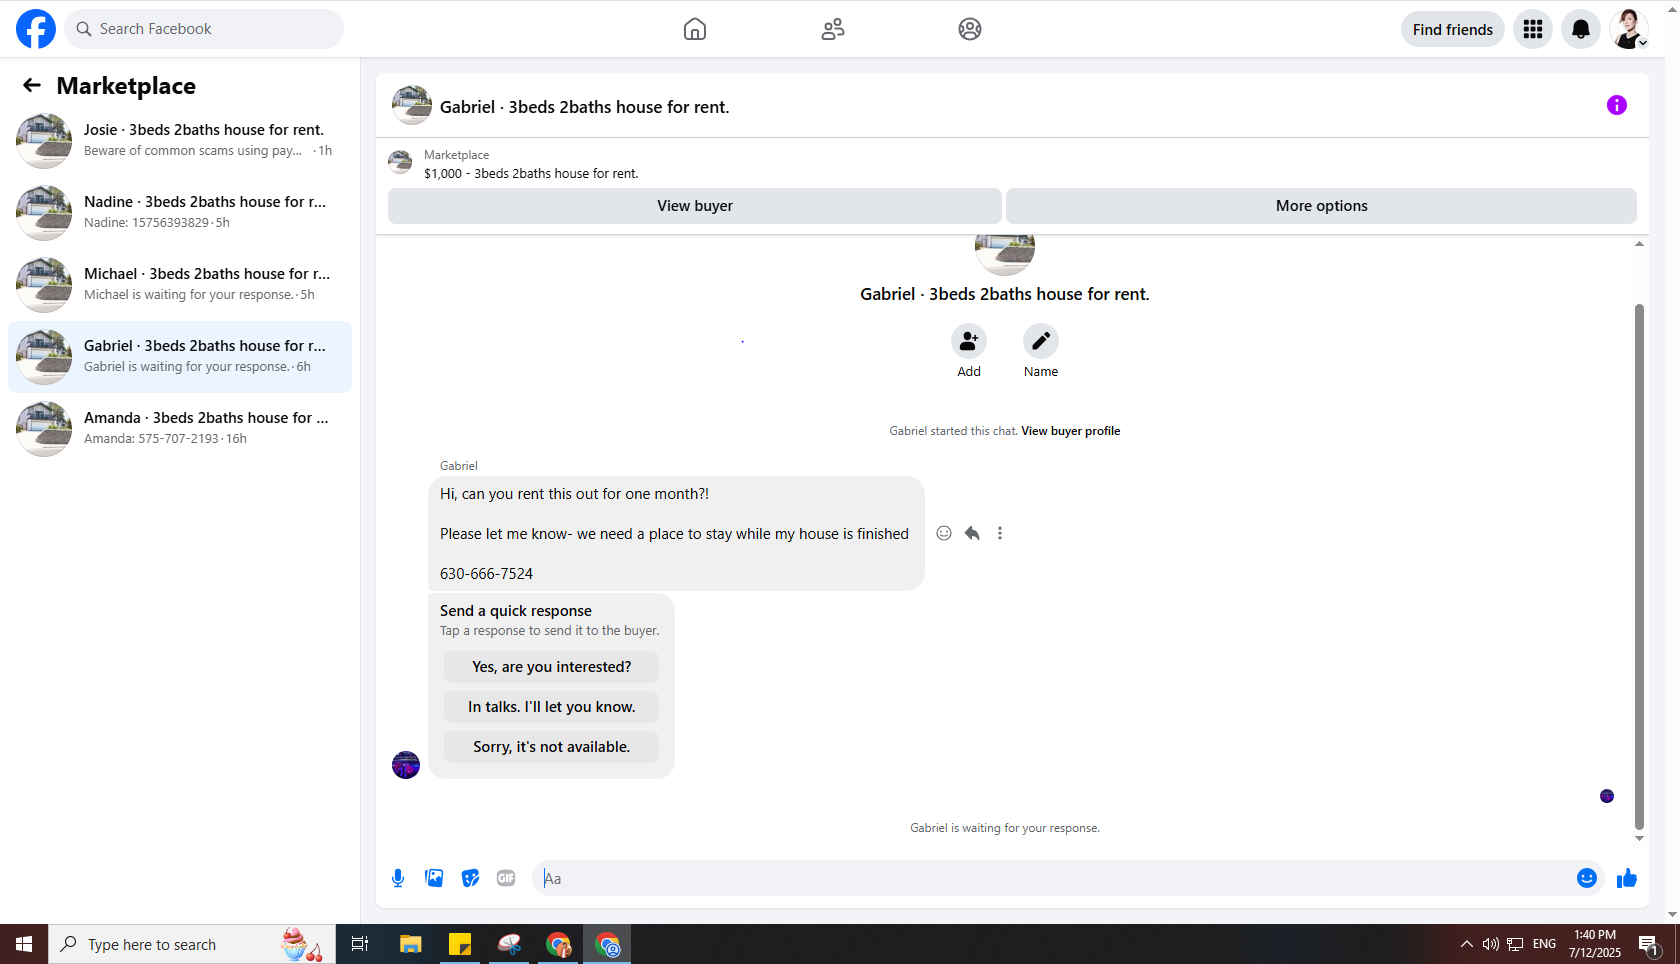
Task: Click the message text field Aa
Action: click(1055, 878)
